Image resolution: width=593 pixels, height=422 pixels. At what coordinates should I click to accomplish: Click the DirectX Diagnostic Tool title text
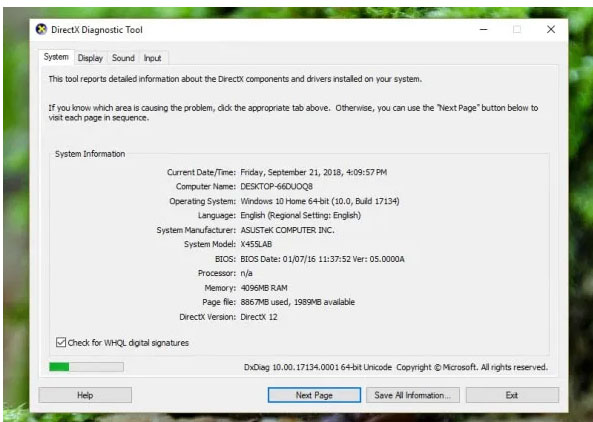click(97, 29)
